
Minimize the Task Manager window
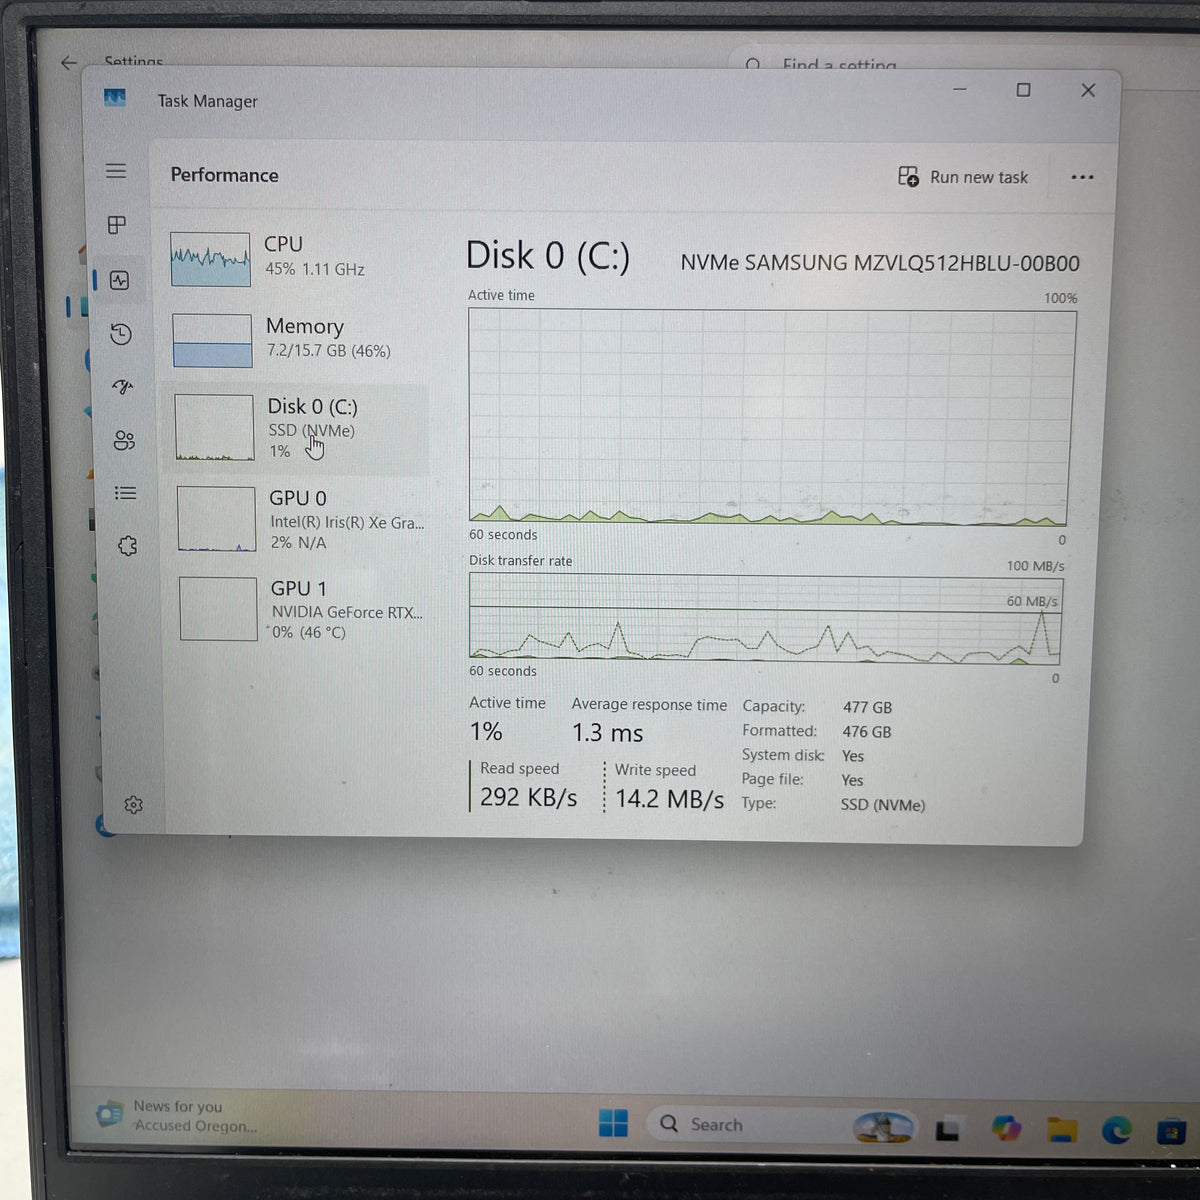(x=959, y=89)
